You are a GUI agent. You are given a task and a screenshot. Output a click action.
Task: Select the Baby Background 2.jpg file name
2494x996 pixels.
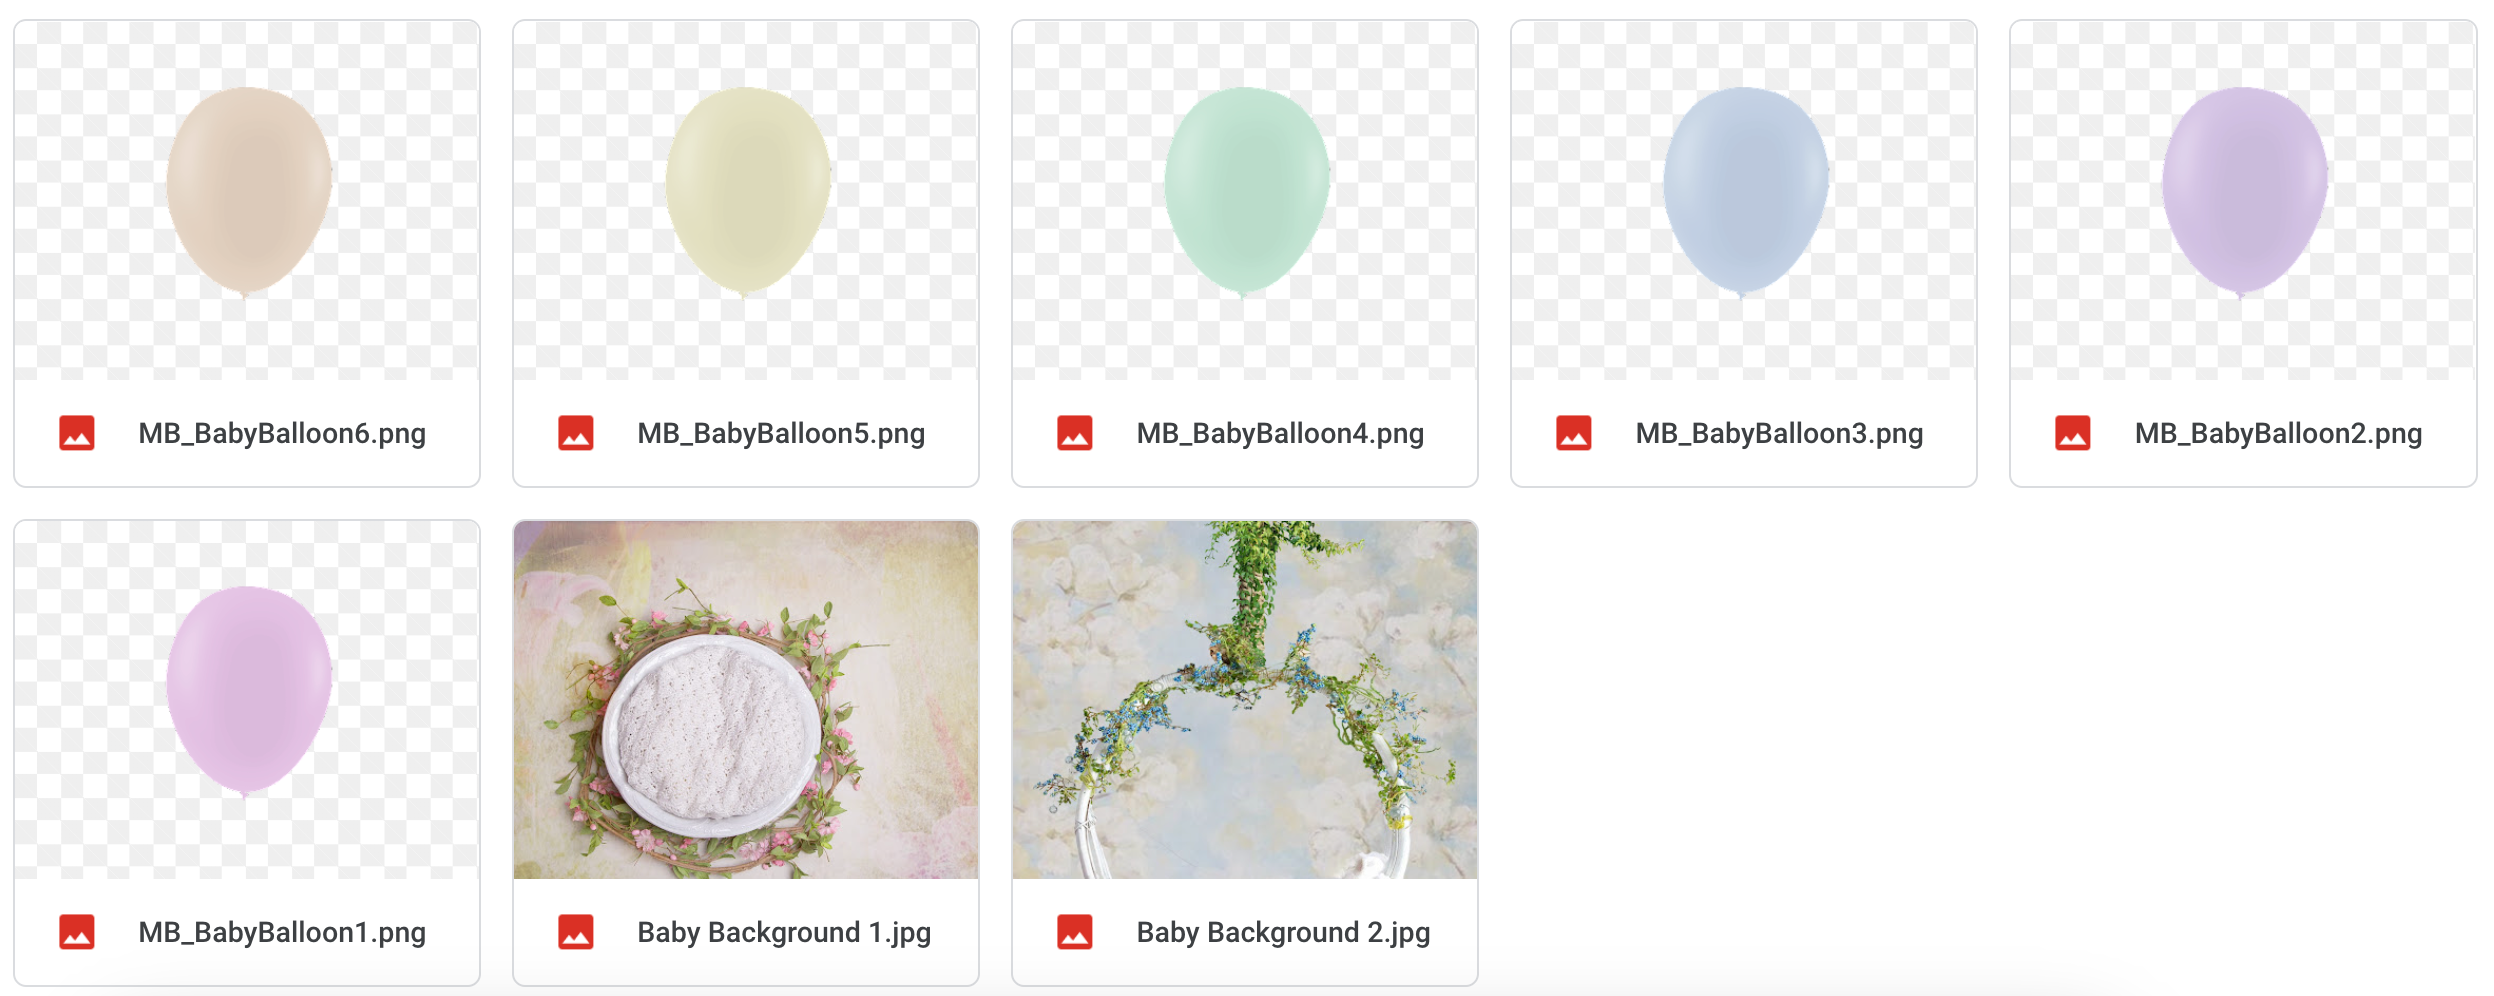click(x=1283, y=932)
